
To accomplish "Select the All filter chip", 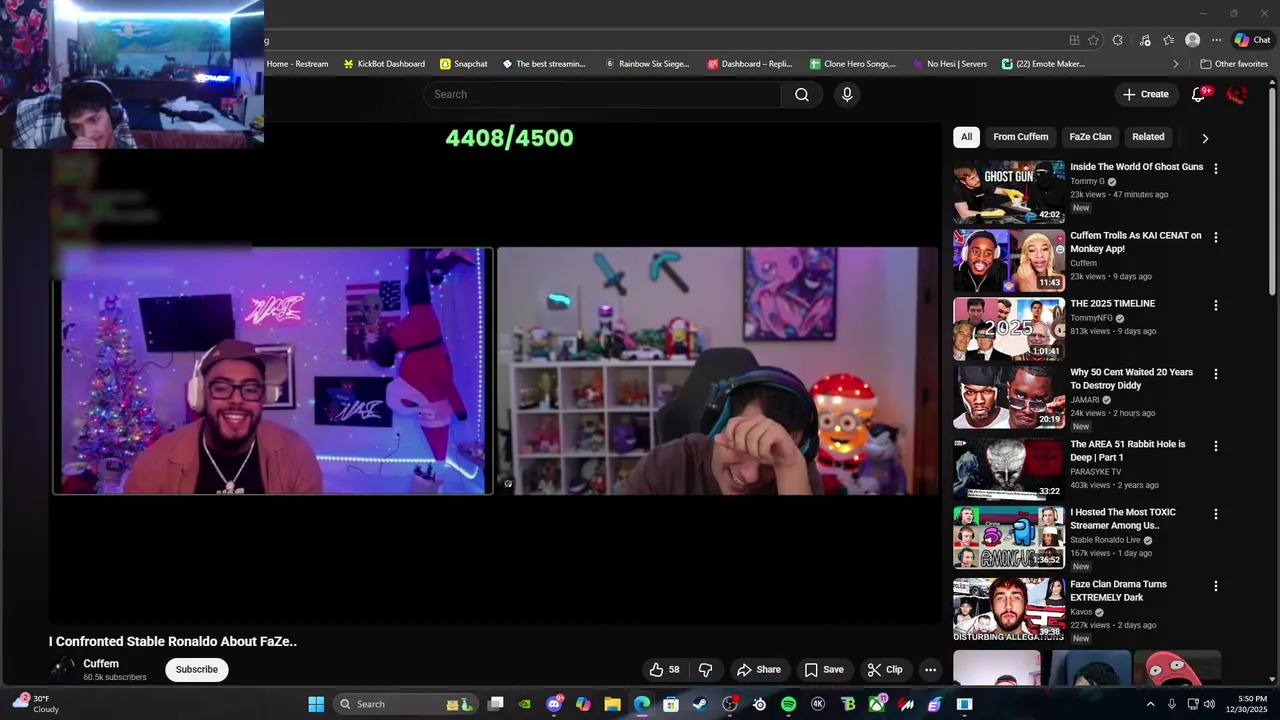I will click(966, 137).
